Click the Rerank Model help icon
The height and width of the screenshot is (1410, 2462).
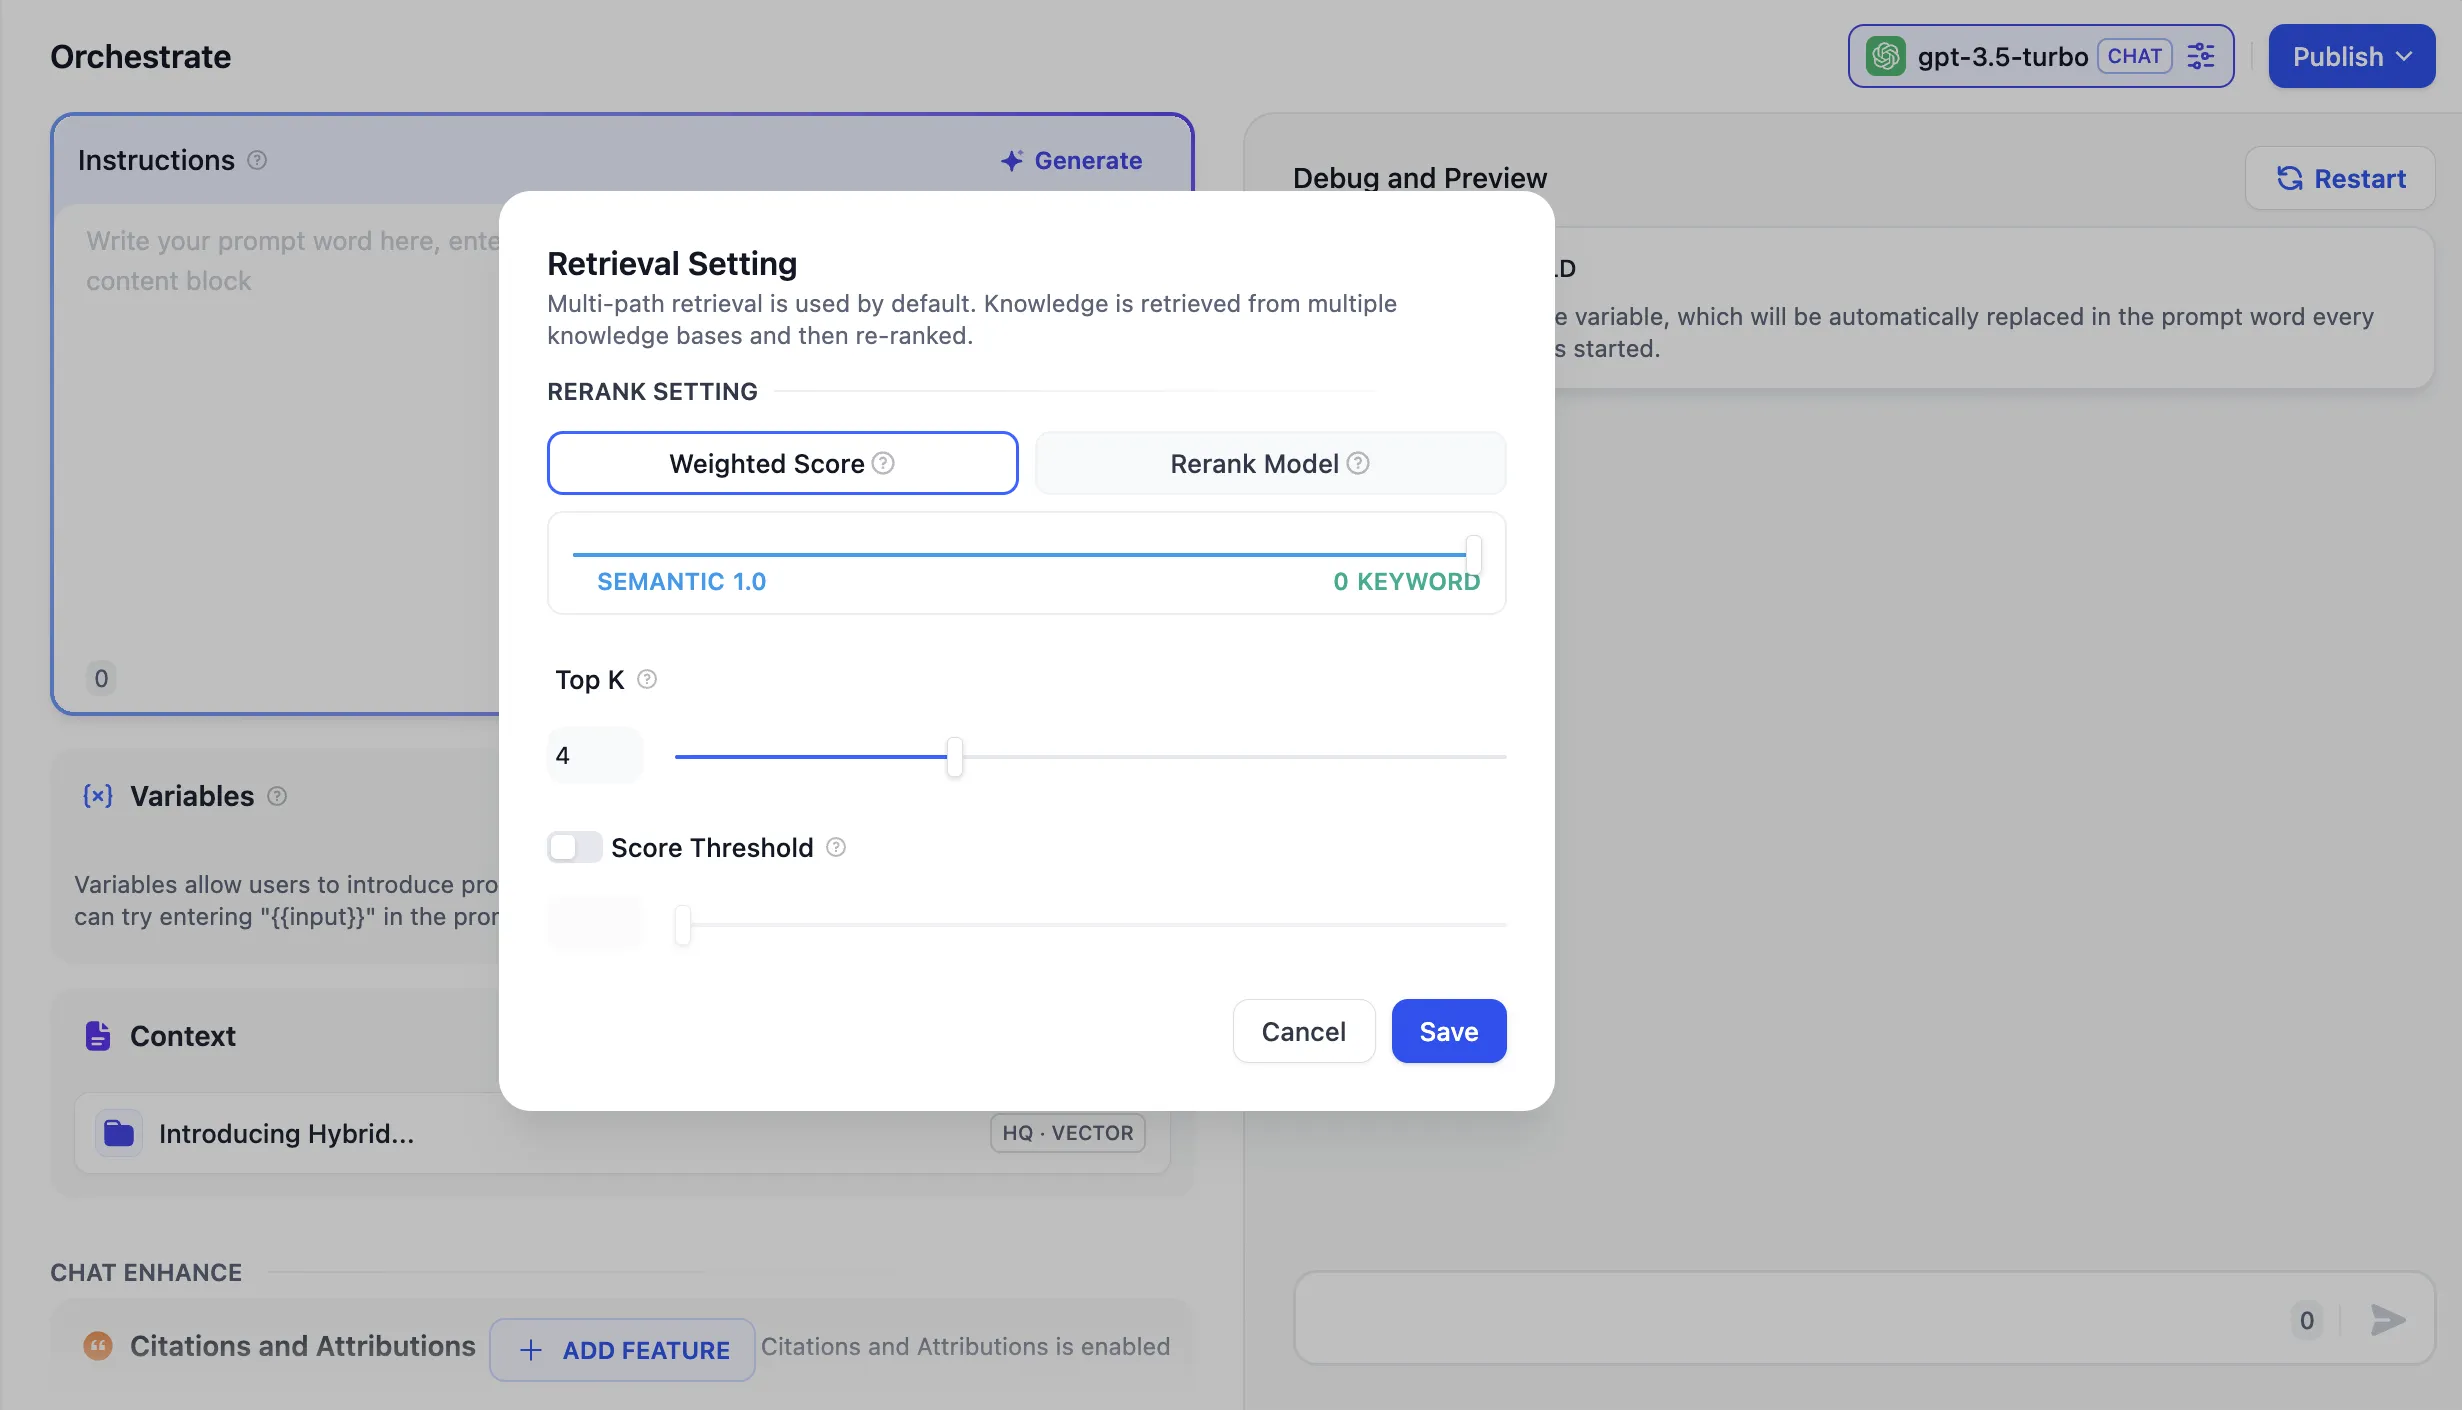pyautogui.click(x=1357, y=463)
